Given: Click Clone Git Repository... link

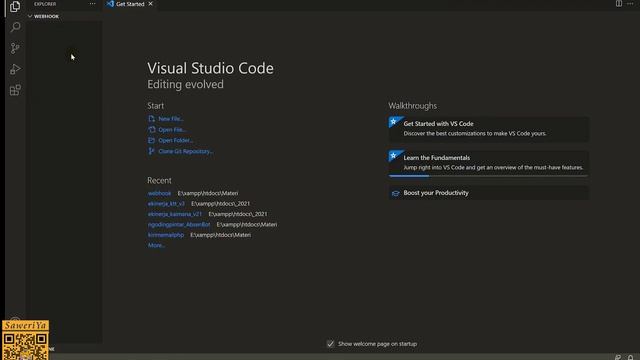Looking at the screenshot, I should [186, 151].
